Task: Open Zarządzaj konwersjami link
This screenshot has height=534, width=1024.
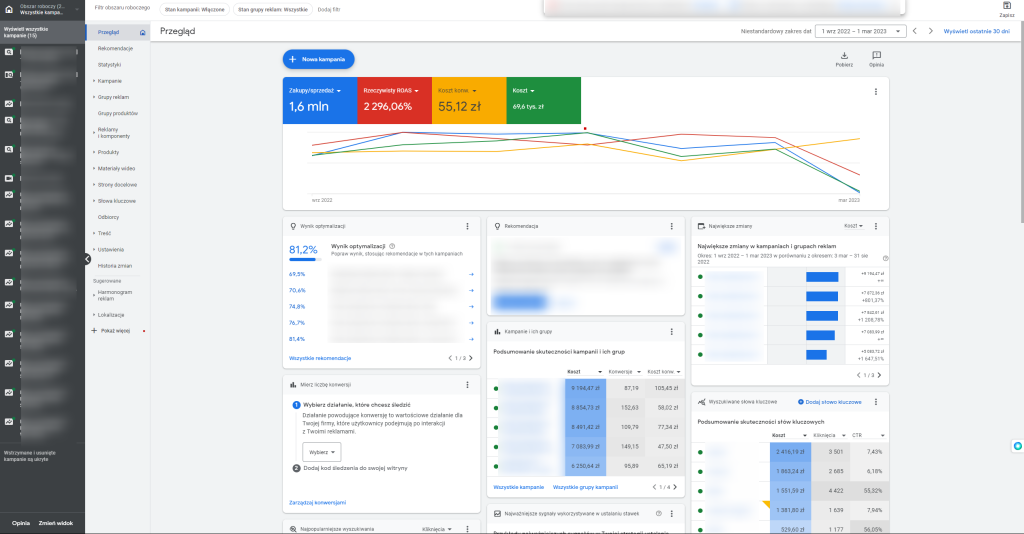Action: click(x=317, y=503)
